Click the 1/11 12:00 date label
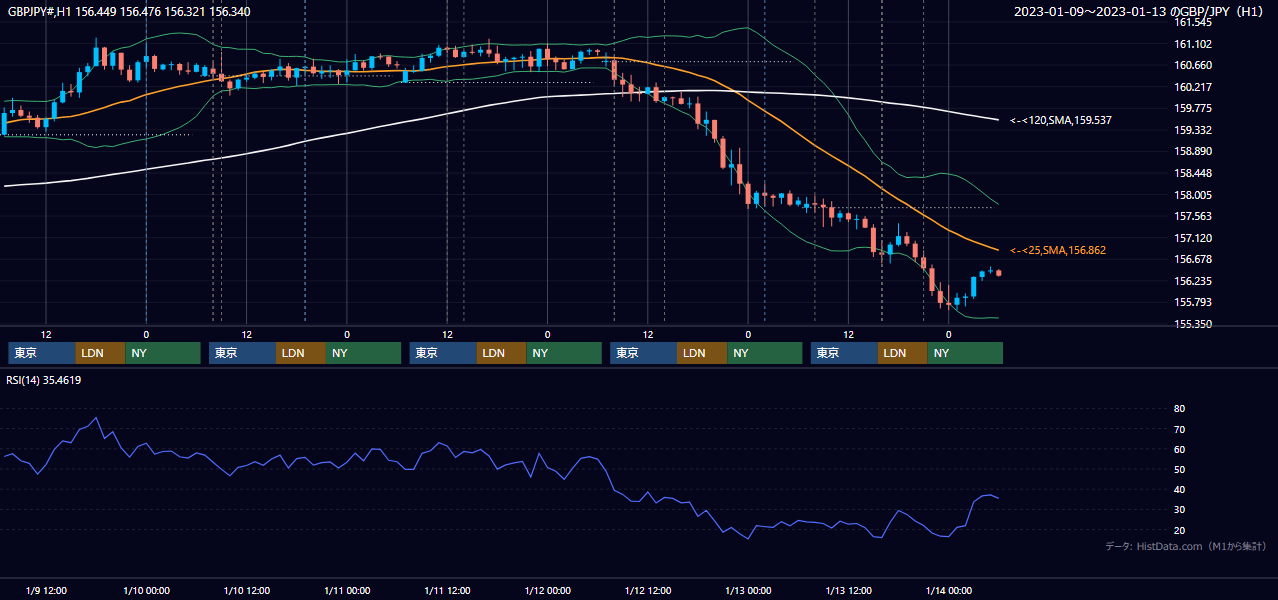 coord(447,590)
